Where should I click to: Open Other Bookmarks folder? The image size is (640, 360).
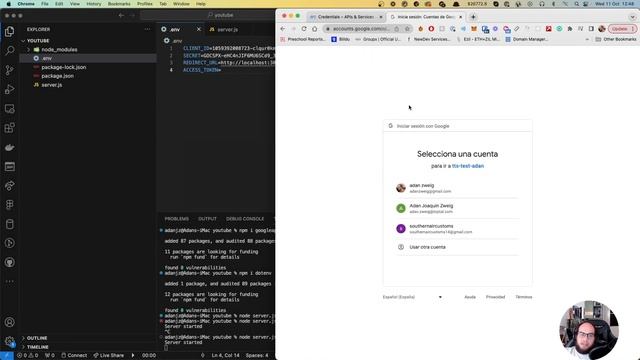pyautogui.click(x=616, y=39)
